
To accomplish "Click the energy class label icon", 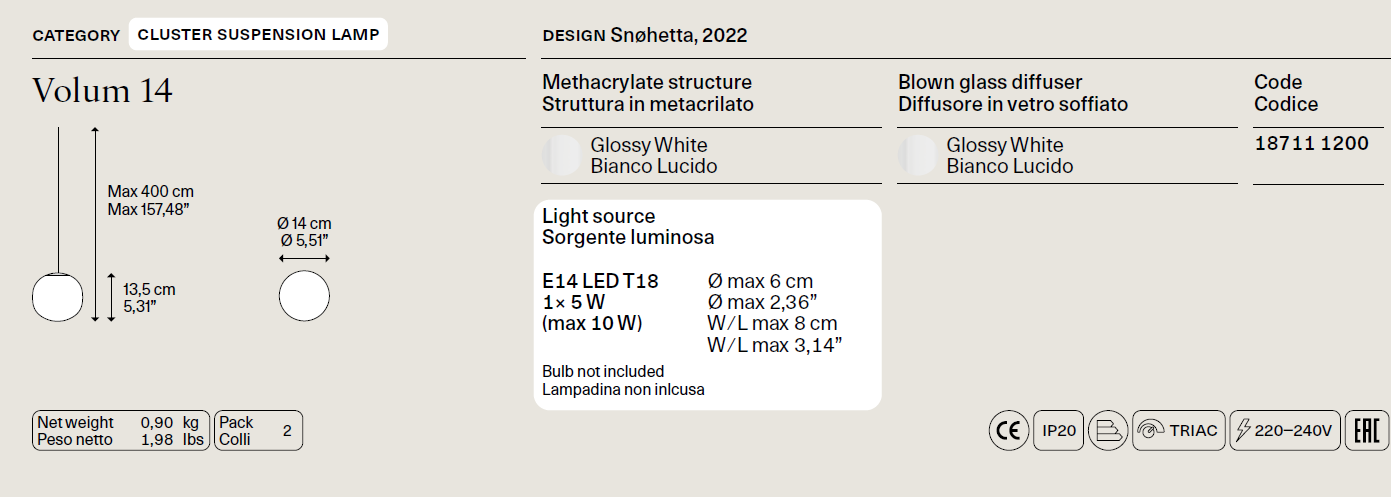I will coord(1108,431).
